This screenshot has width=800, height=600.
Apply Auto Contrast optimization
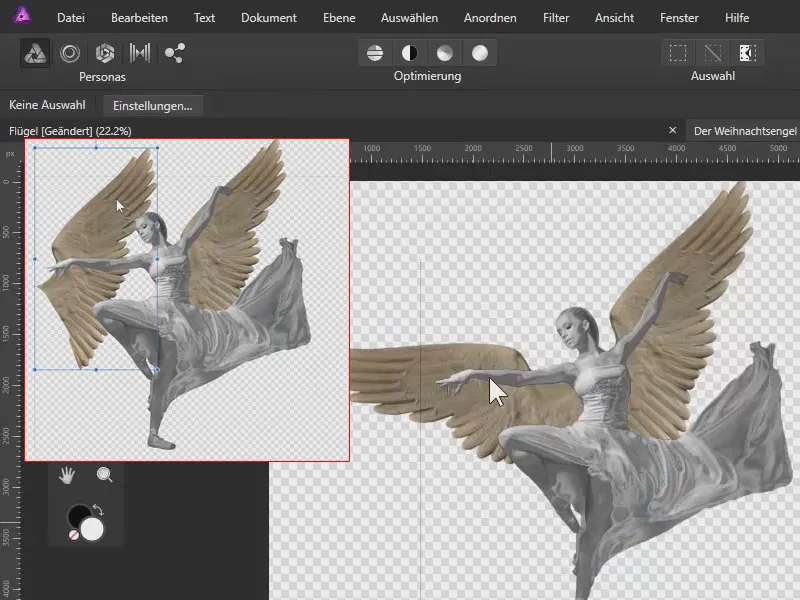(410, 53)
